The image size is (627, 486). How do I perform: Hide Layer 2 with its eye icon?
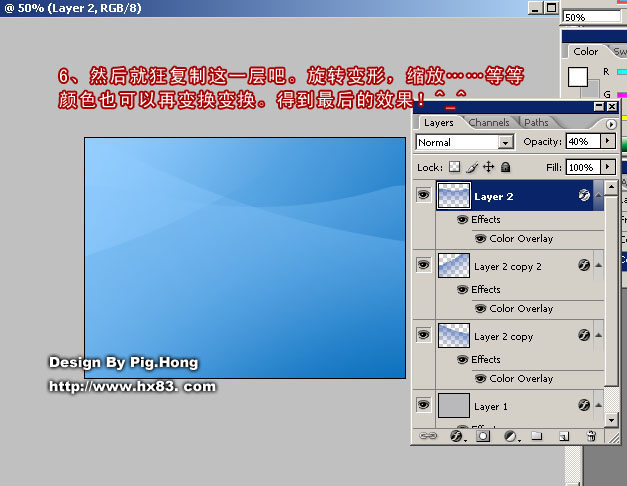coord(423,195)
